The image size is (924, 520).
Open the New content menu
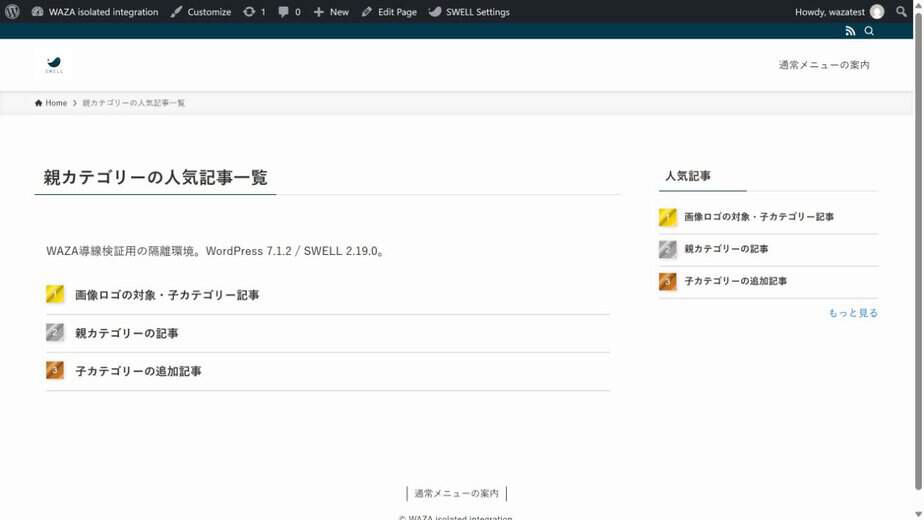(331, 12)
